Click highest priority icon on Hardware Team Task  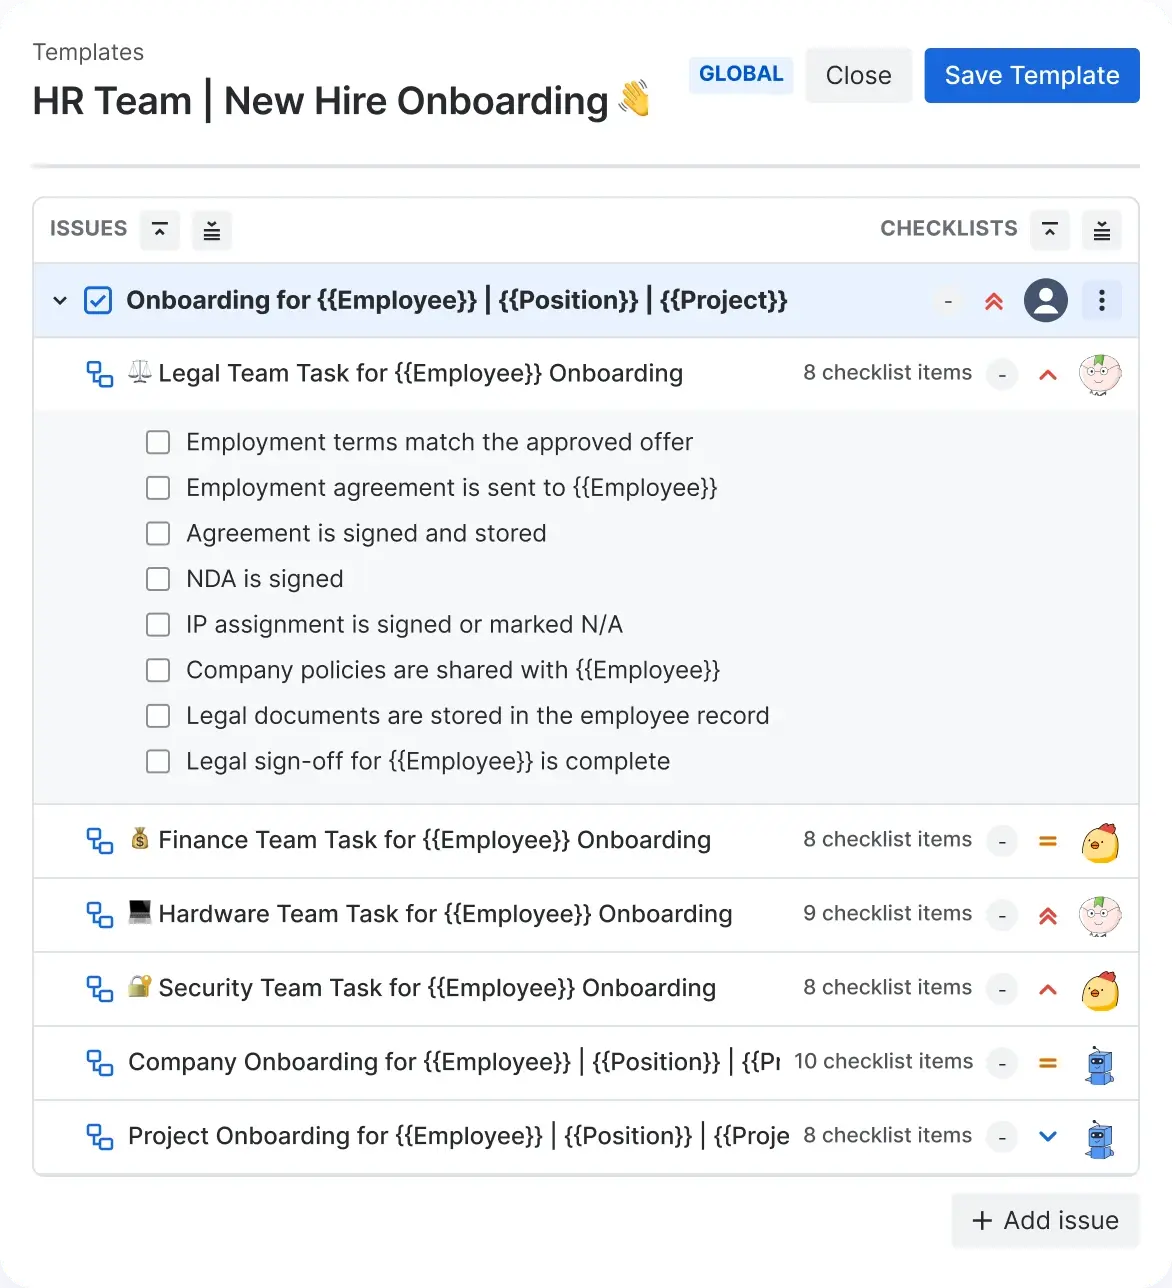tap(1048, 916)
